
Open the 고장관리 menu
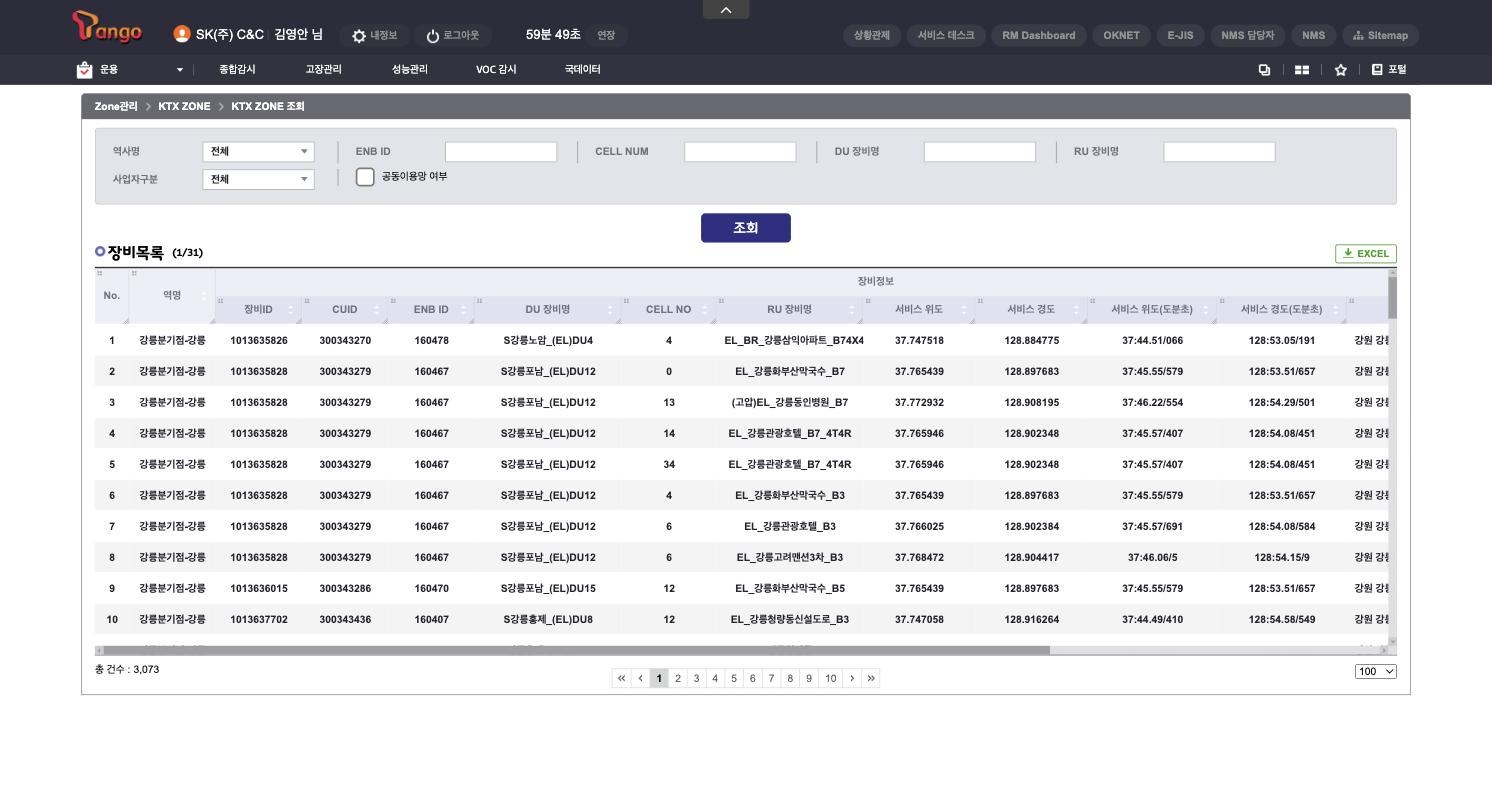click(323, 70)
